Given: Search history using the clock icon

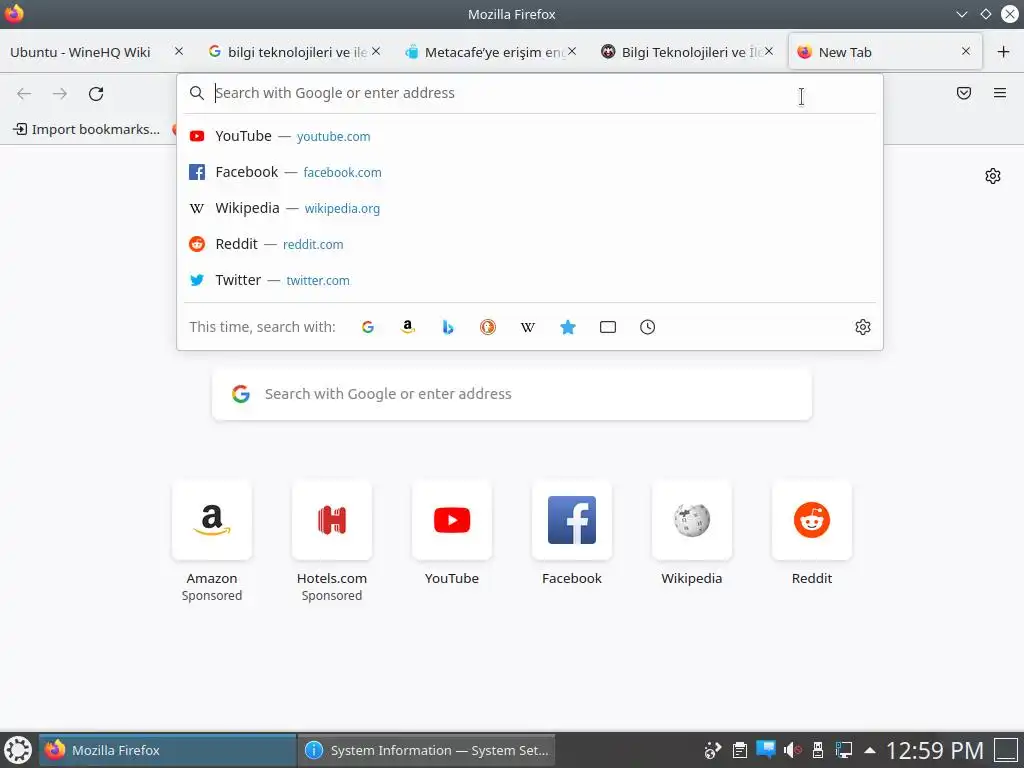Looking at the screenshot, I should [647, 327].
